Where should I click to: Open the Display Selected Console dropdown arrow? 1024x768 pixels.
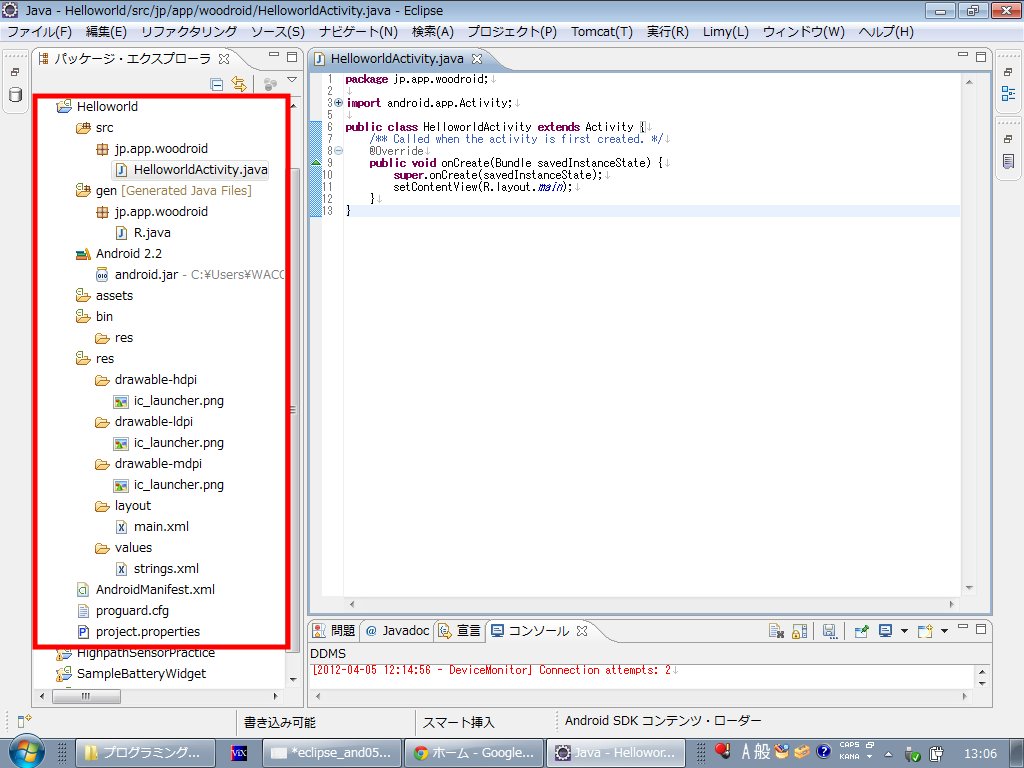[x=904, y=631]
